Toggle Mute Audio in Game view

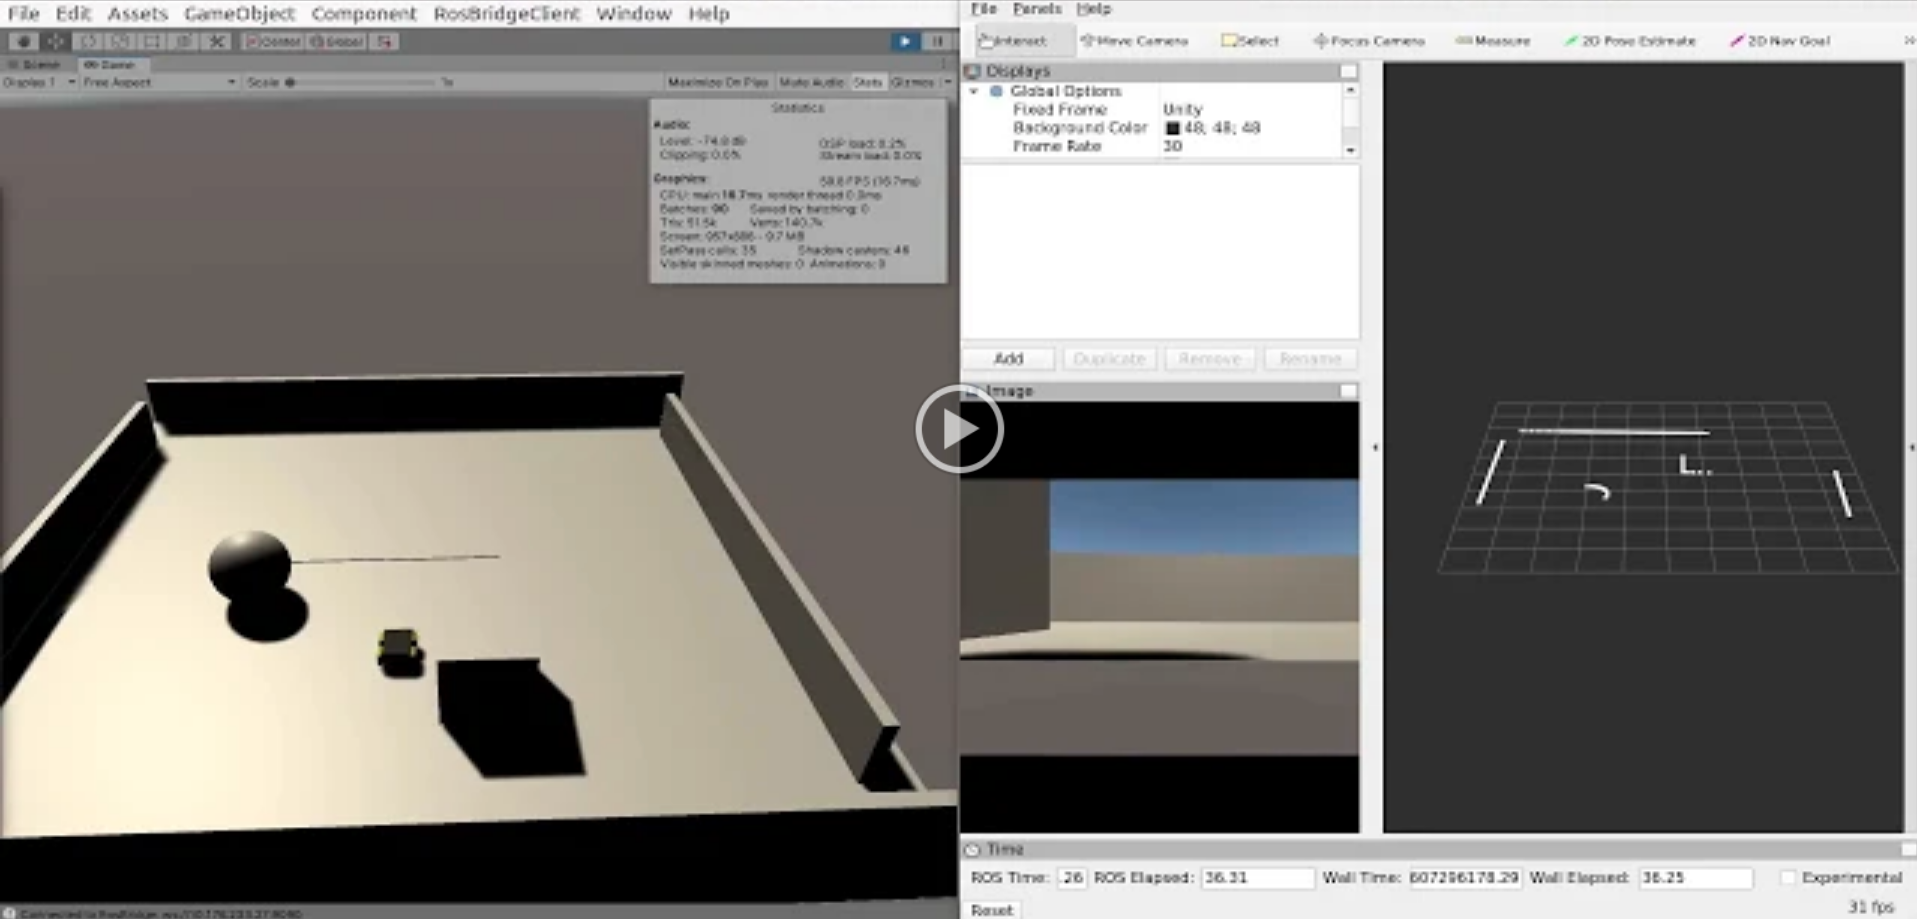(x=811, y=82)
